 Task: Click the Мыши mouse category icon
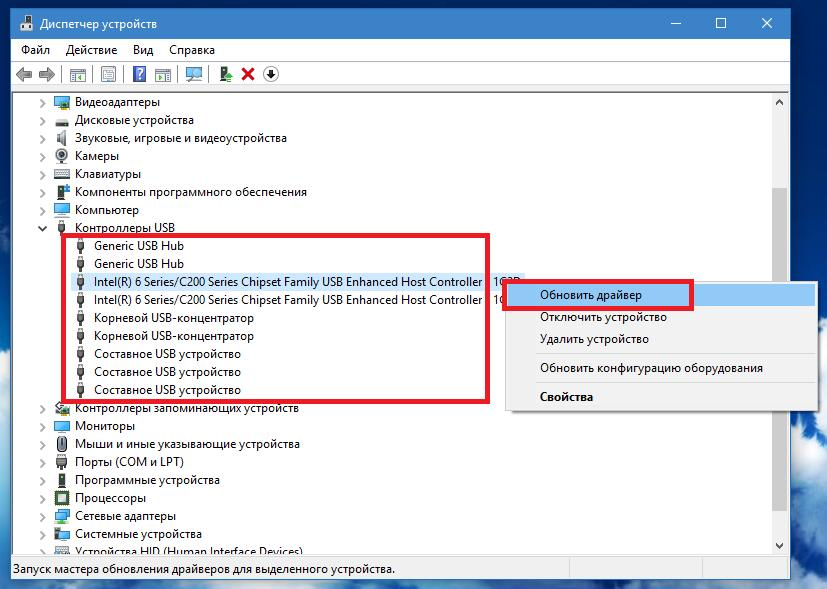62,444
